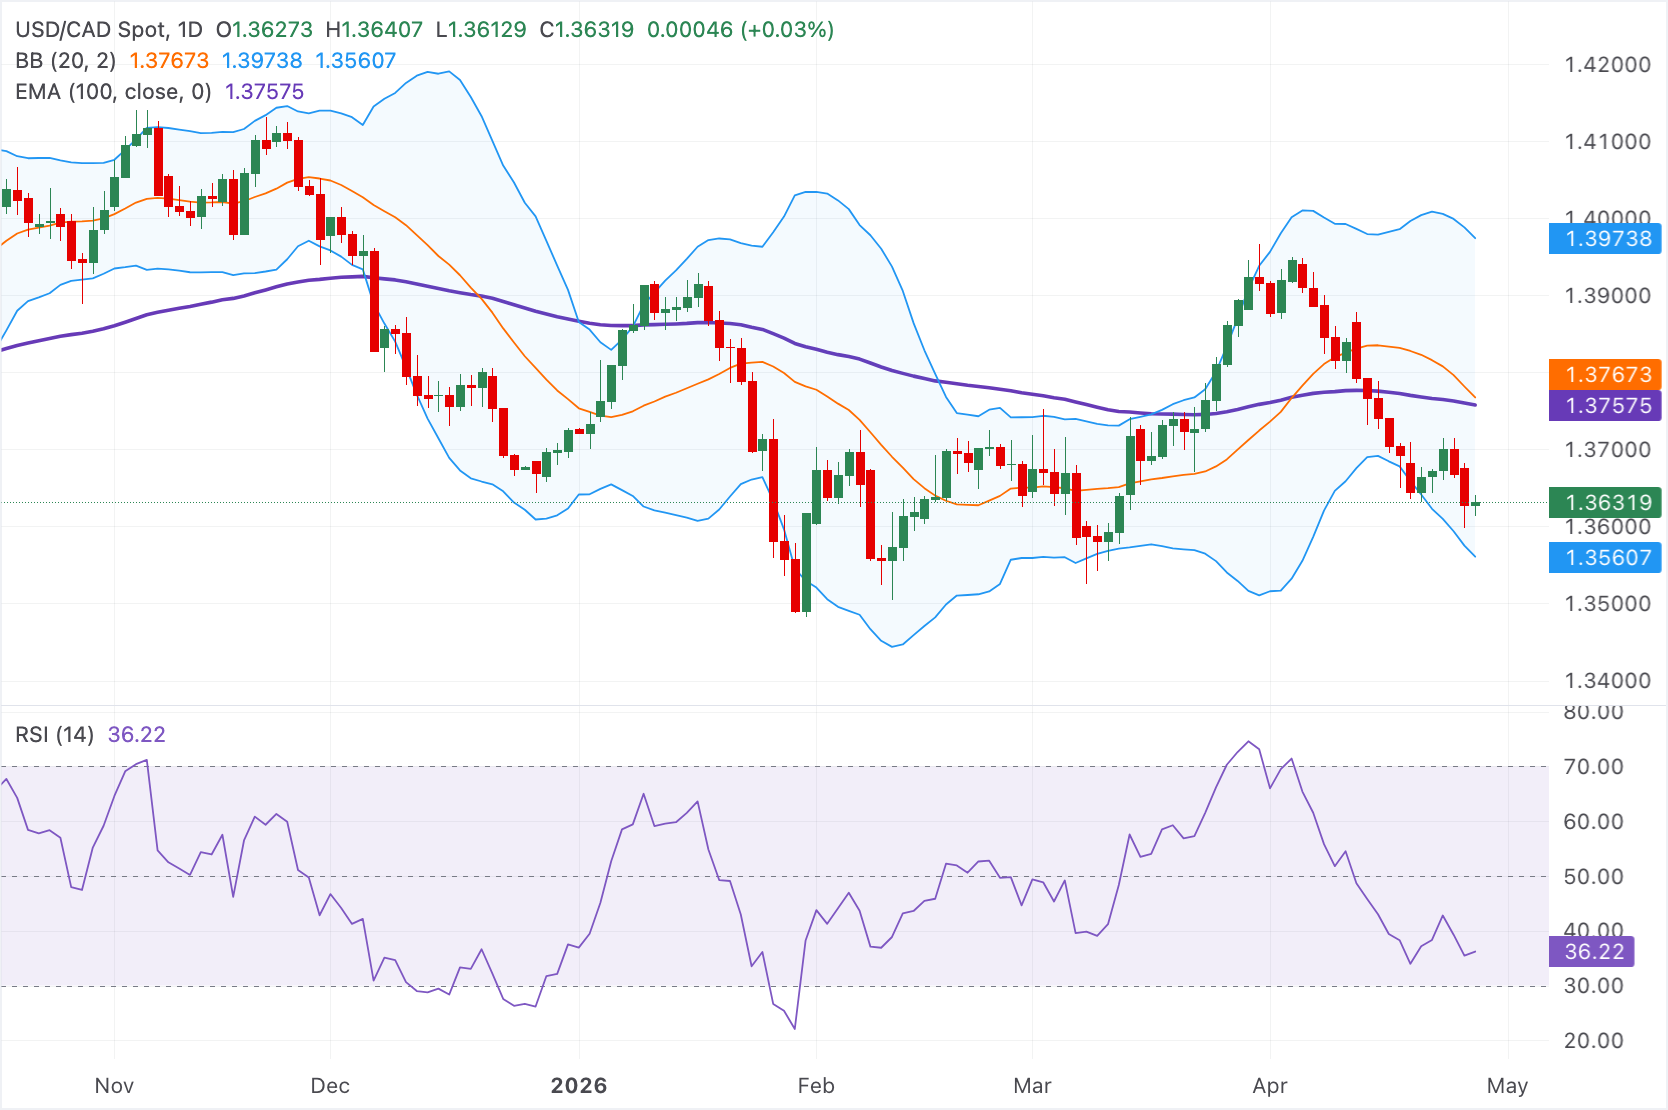
Task: Click the orange 1.37673 price tag on the axis
Action: tap(1607, 374)
